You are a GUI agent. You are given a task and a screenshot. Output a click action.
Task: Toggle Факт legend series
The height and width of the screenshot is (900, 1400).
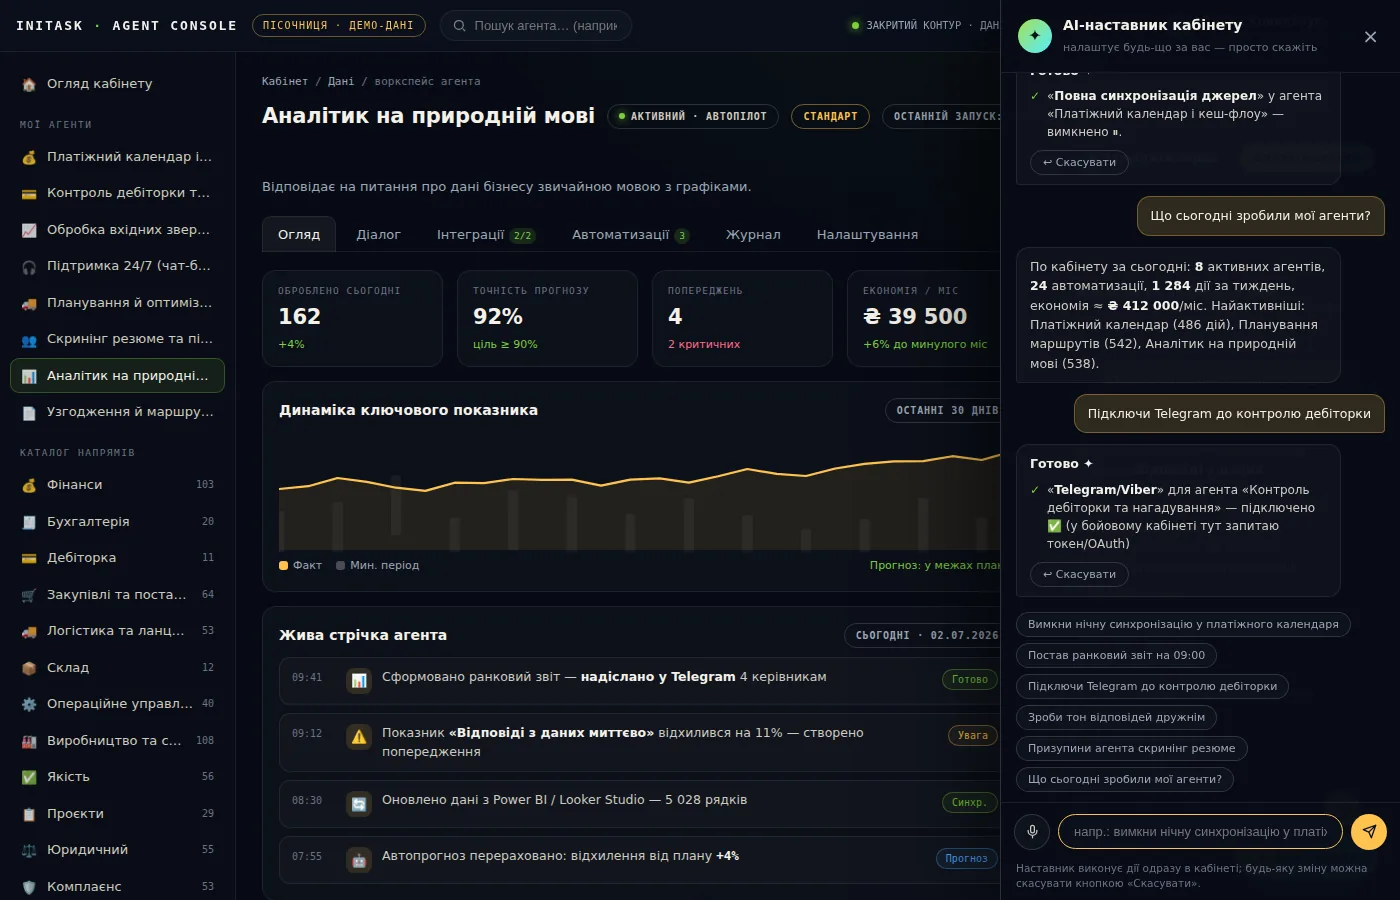(x=301, y=566)
